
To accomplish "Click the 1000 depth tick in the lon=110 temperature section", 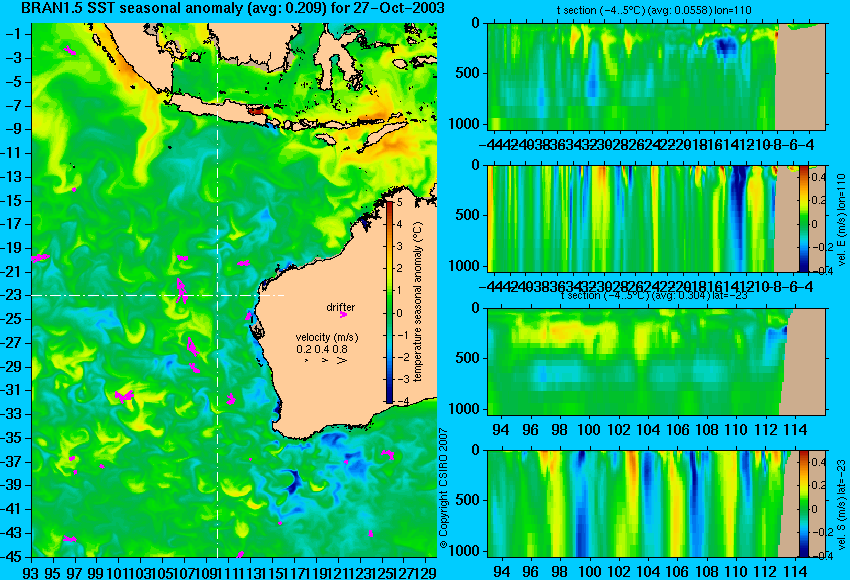I will (464, 124).
